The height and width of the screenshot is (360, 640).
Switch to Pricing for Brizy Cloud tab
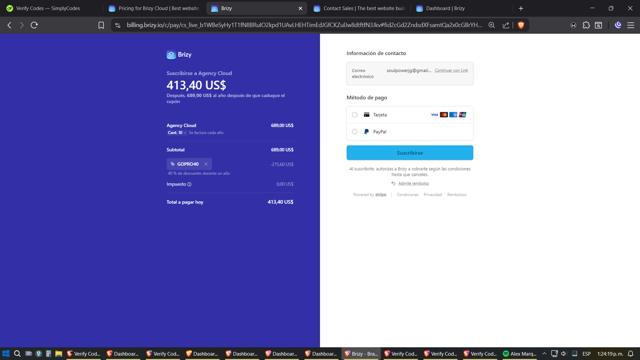(153, 8)
